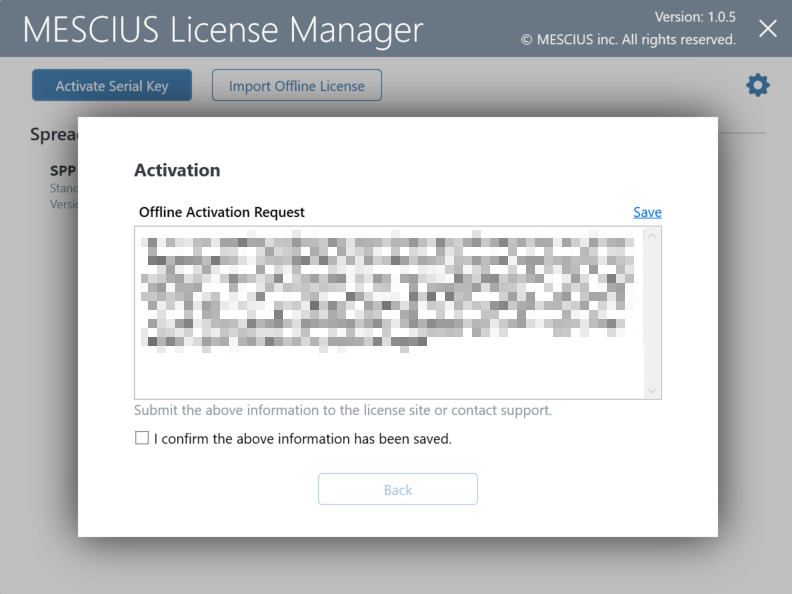The width and height of the screenshot is (792, 594).
Task: Click the MESCIUS License Manager title
Action: tap(223, 29)
